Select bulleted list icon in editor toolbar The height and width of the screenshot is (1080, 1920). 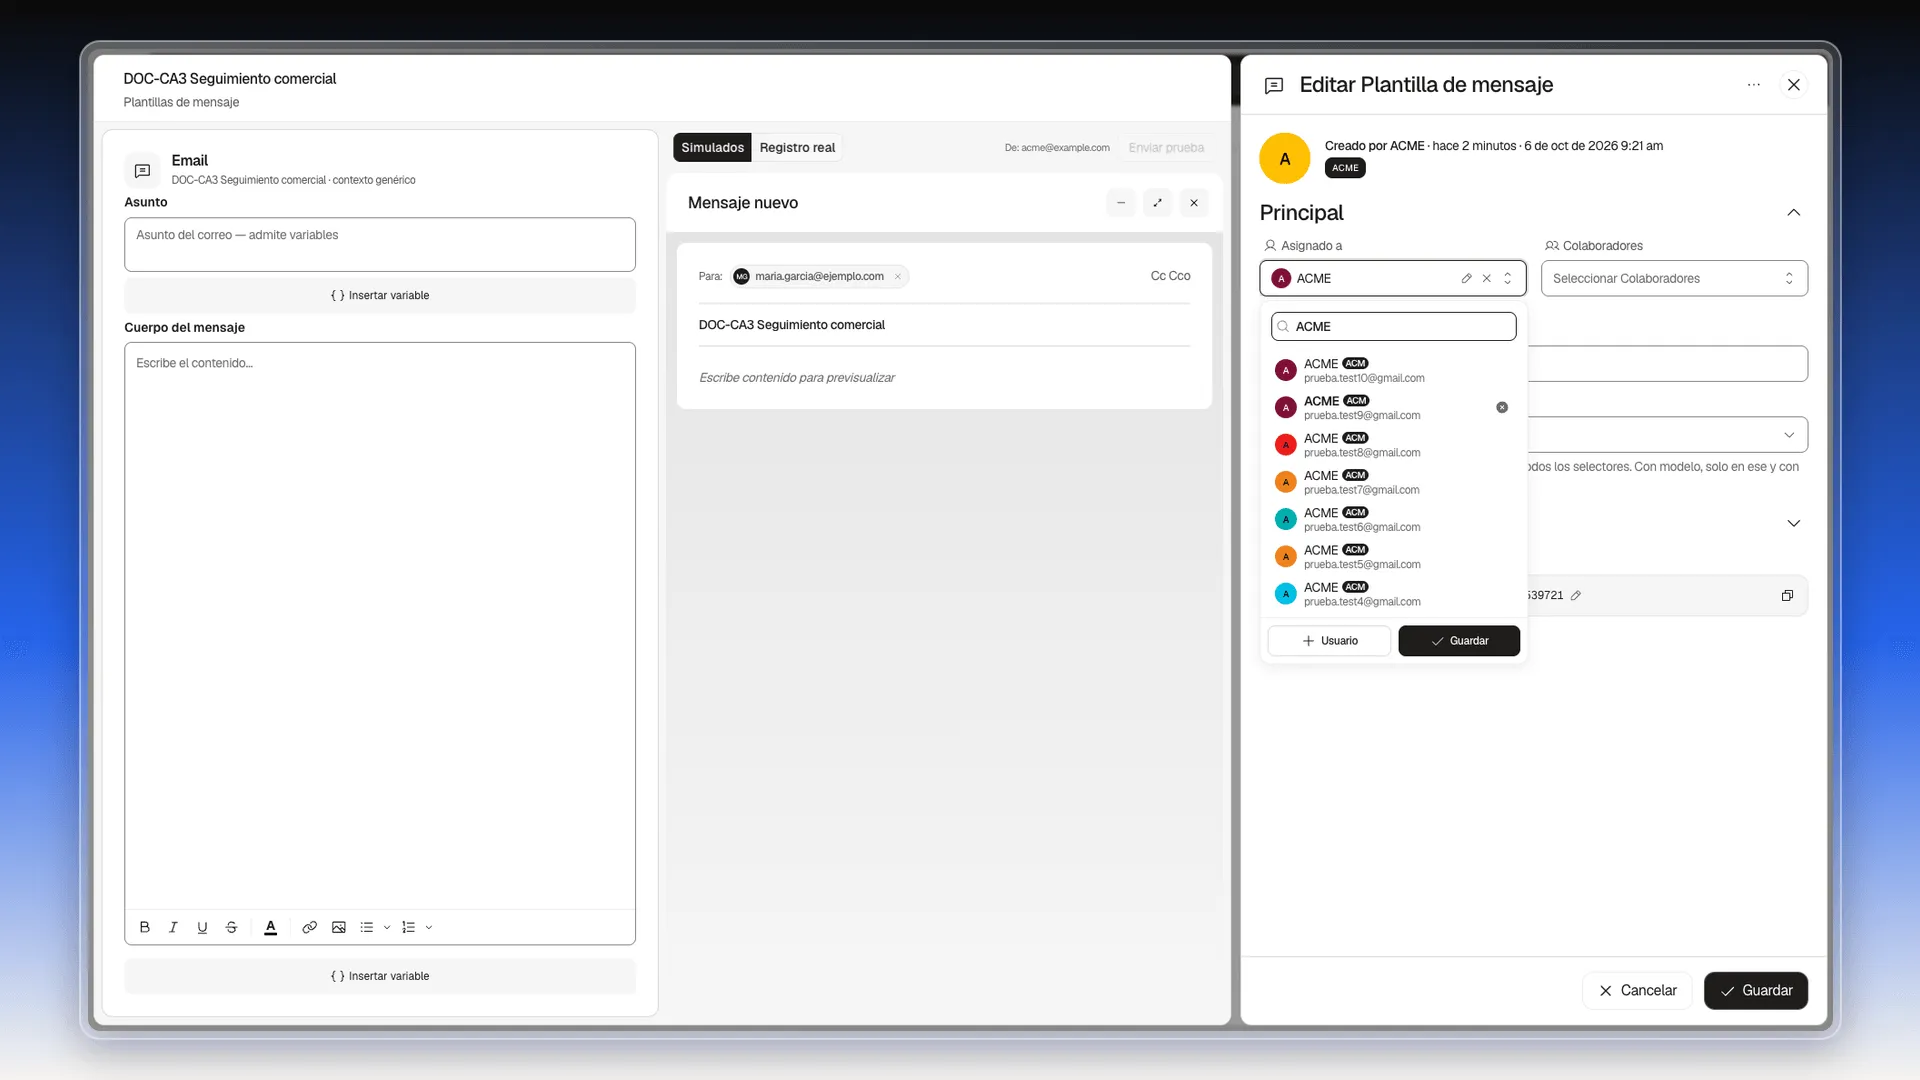coord(367,927)
